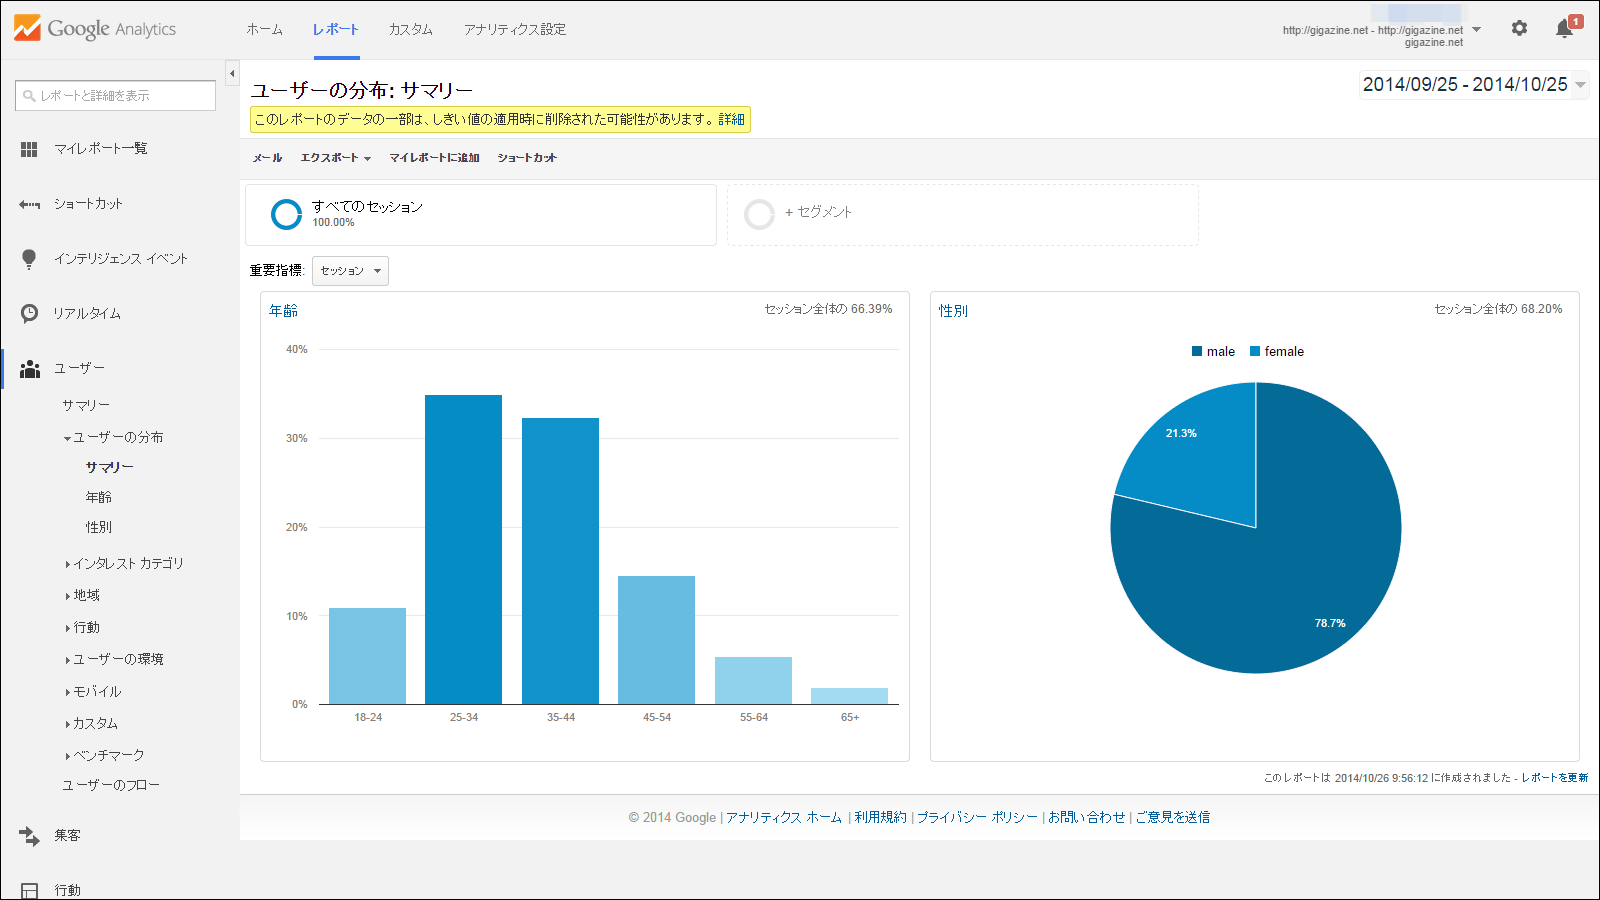The image size is (1600, 900).
Task: Click the 詳細 link in yellow notice
Action: pos(731,120)
